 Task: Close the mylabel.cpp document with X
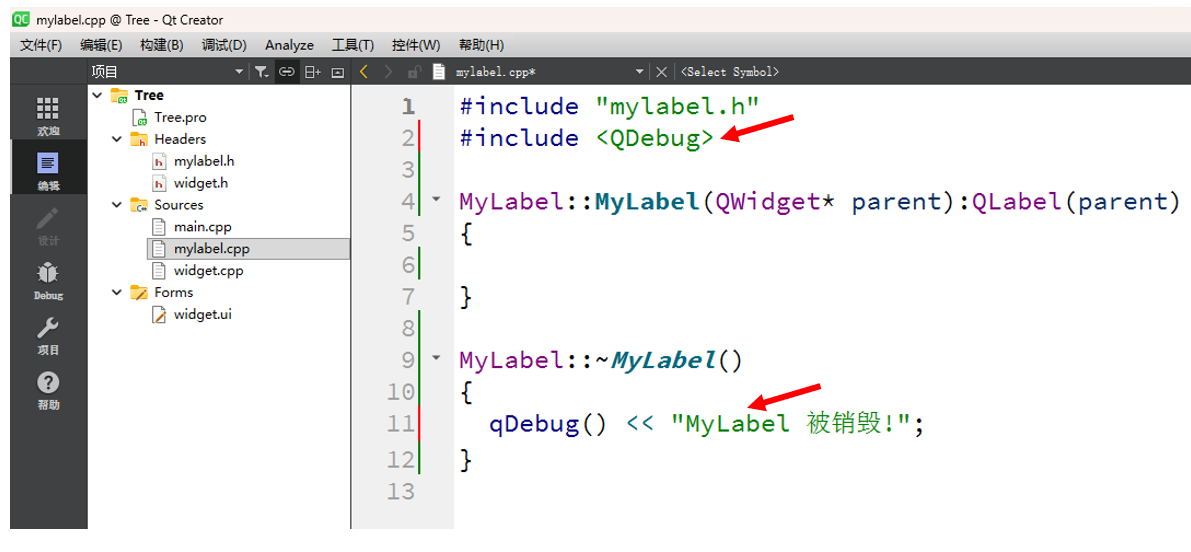click(x=662, y=72)
